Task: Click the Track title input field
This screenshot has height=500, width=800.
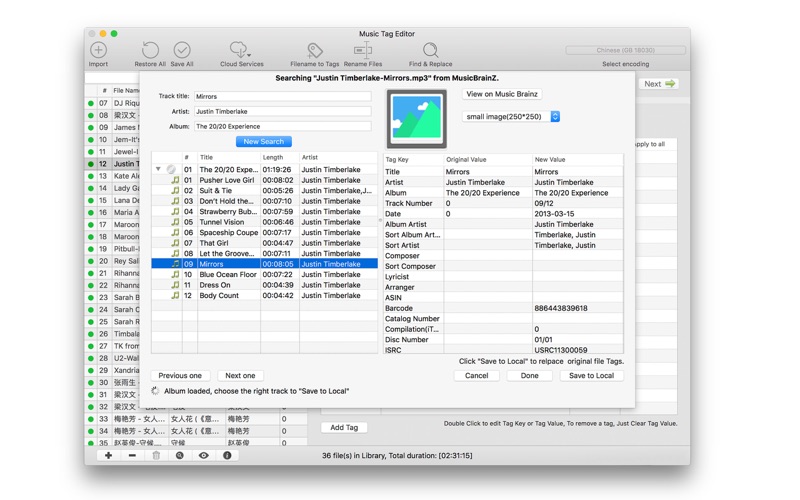Action: point(282,97)
